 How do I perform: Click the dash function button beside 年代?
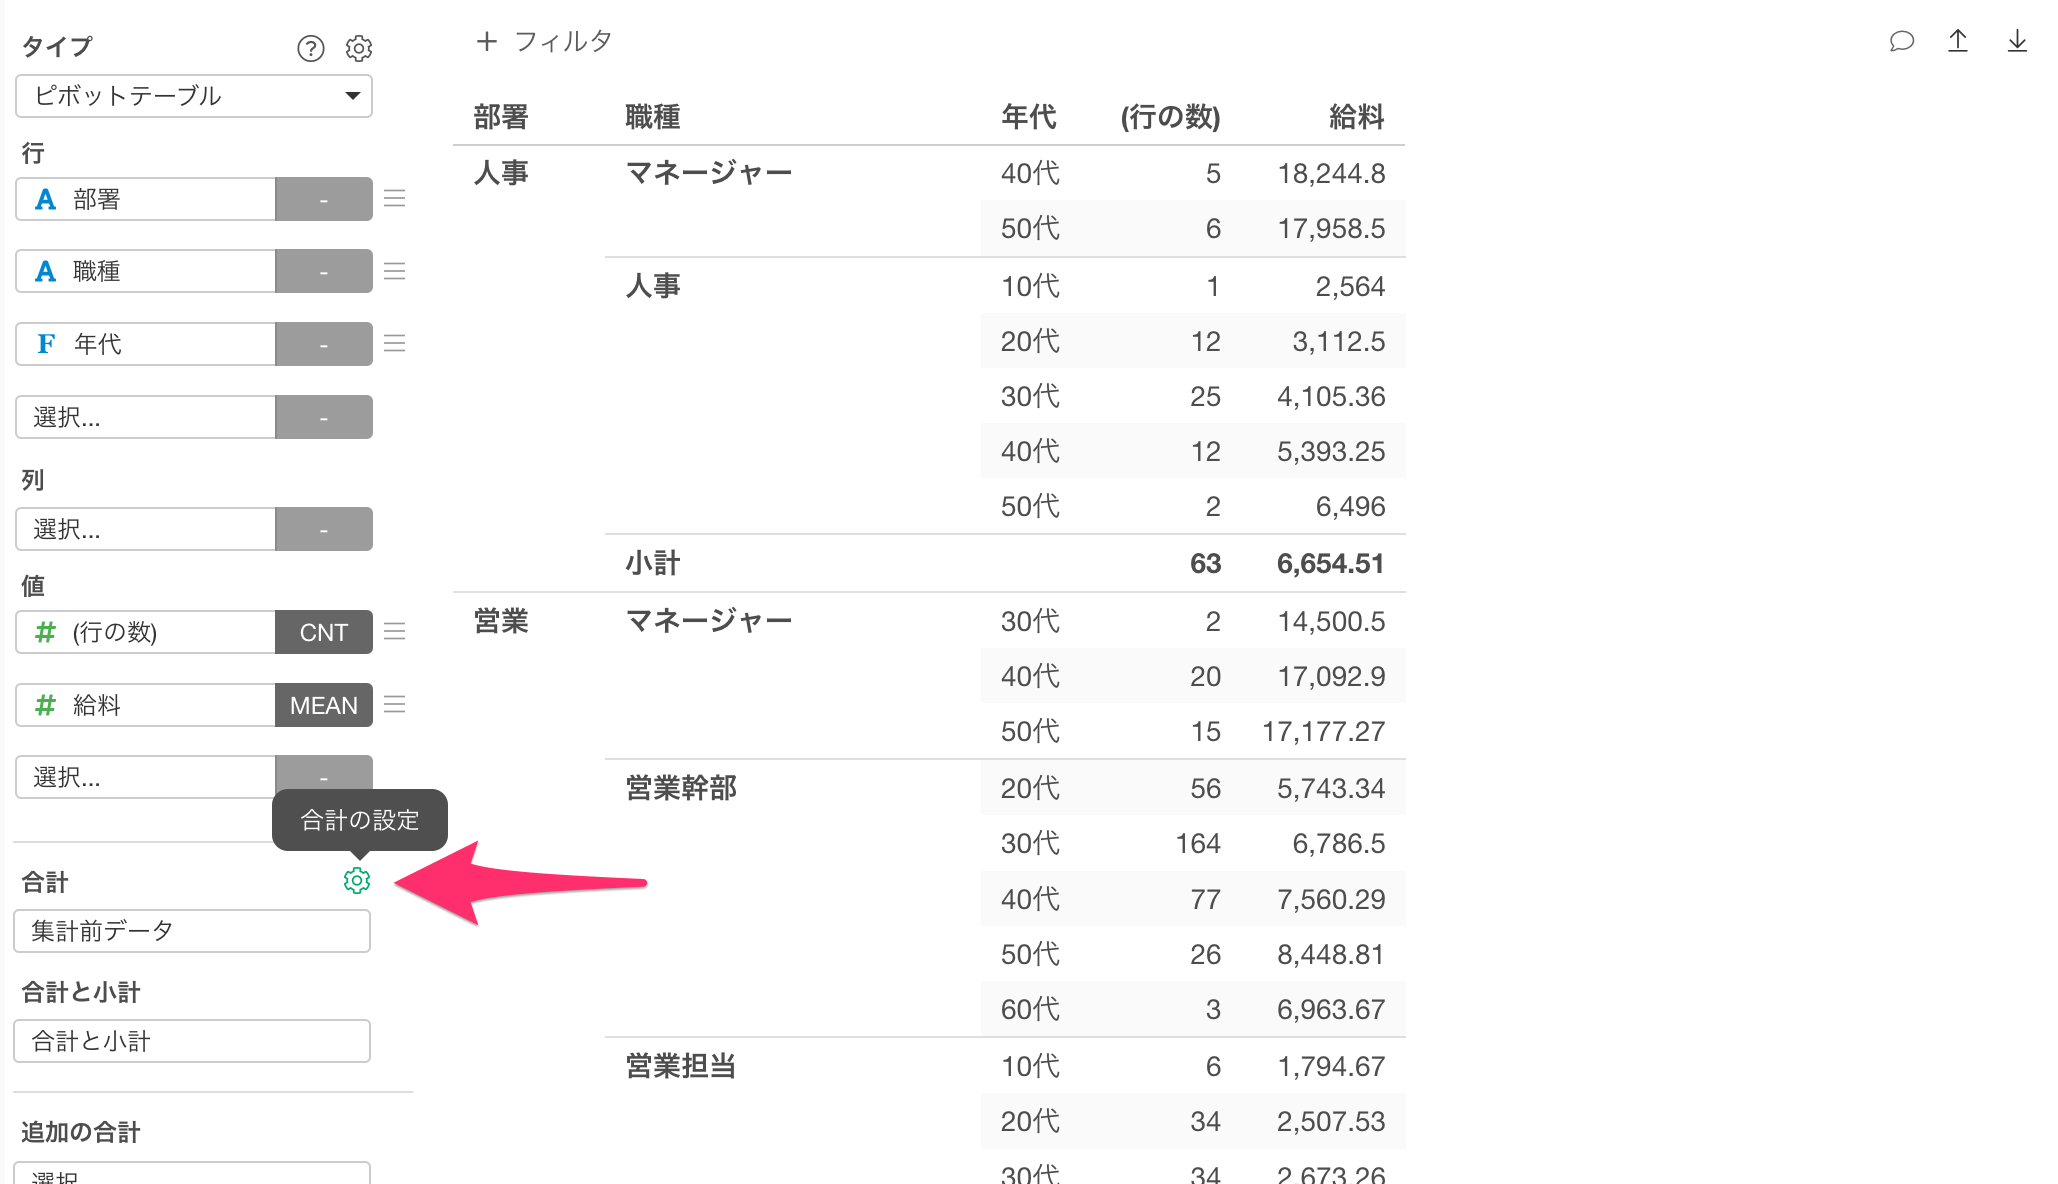(x=324, y=344)
